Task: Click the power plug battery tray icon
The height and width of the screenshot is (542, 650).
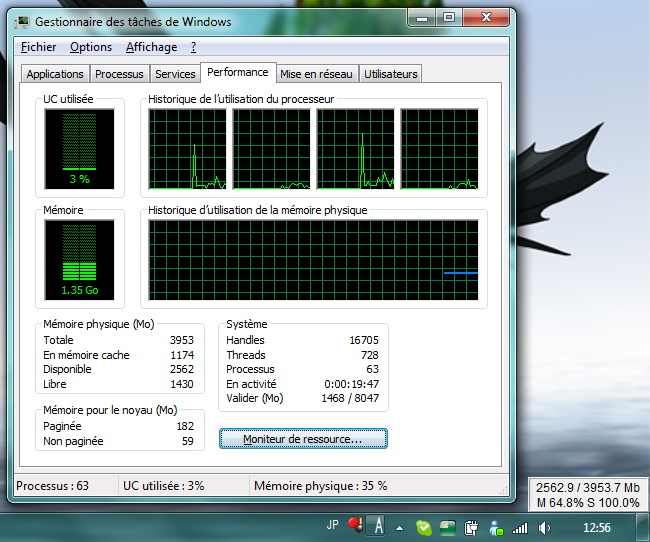Action: pyautogui.click(x=471, y=527)
